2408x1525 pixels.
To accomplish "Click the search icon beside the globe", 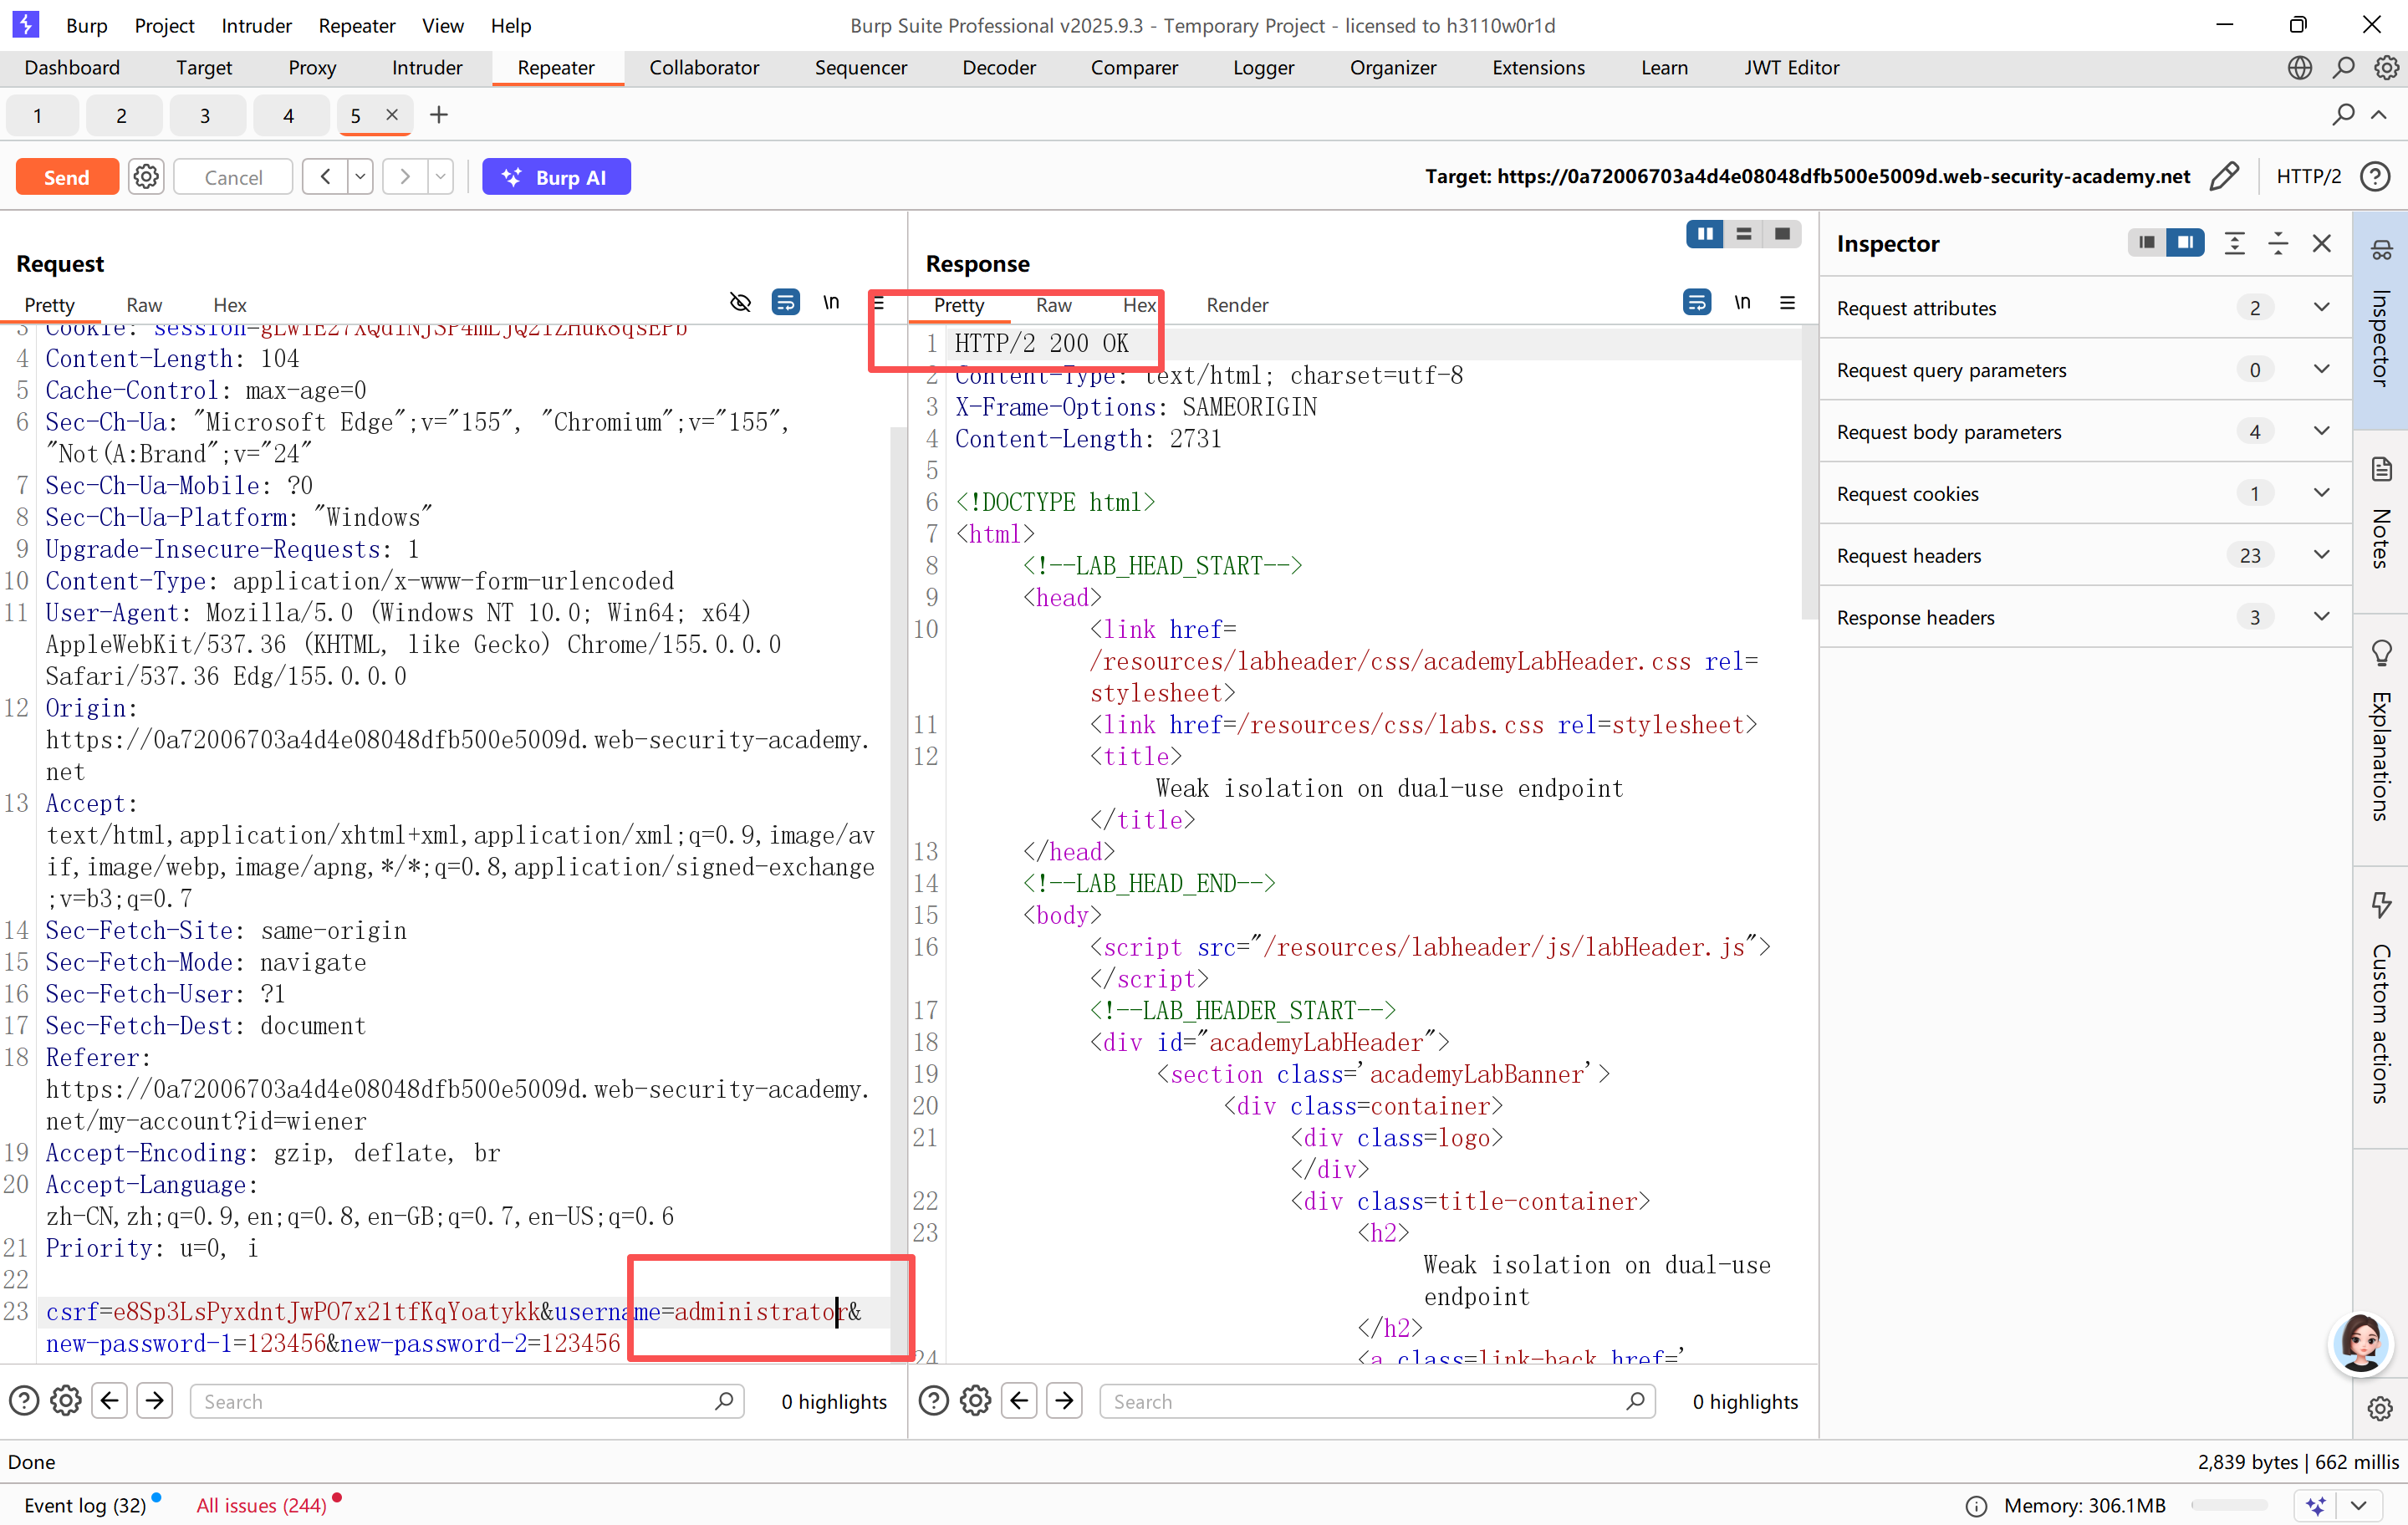I will pos(2343,67).
